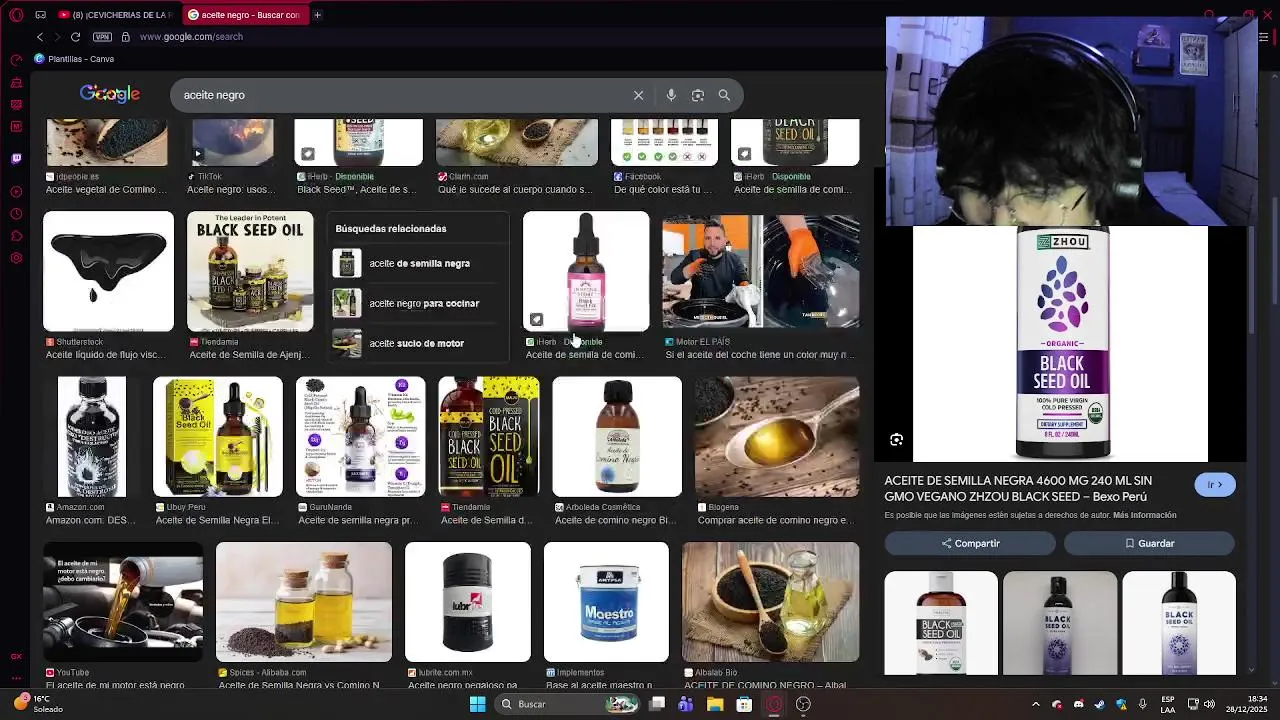
Task: Click the Compartir share button
Action: click(970, 543)
